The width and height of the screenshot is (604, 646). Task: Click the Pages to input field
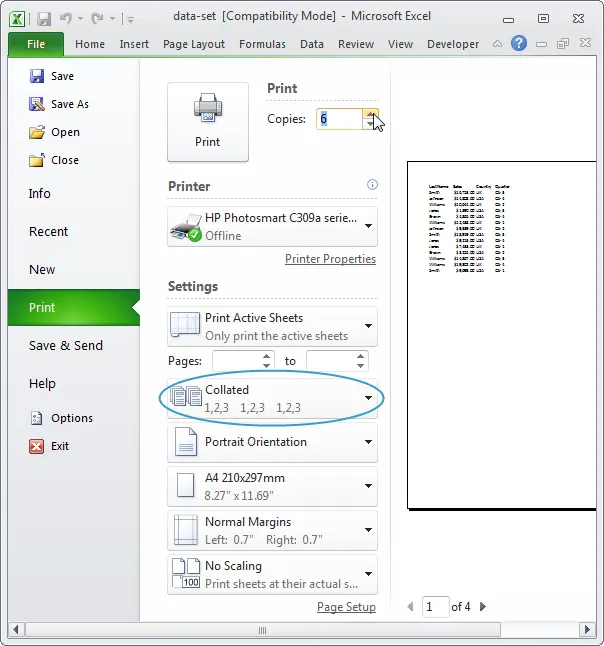pyautogui.click(x=331, y=361)
